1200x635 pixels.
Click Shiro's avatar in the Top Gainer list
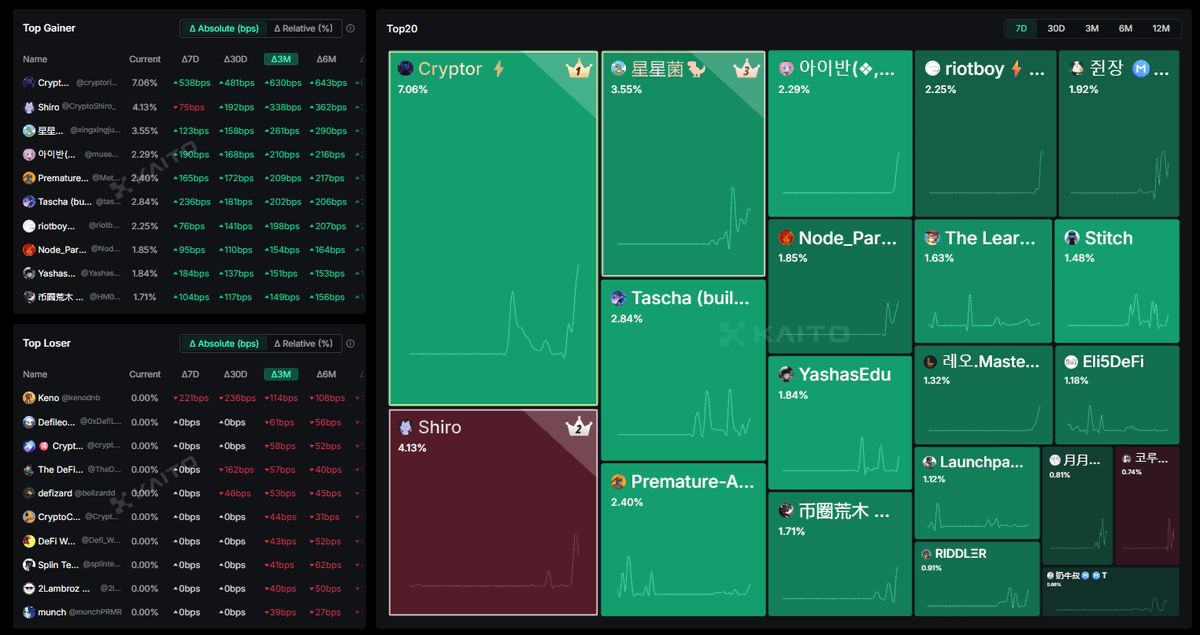29,107
